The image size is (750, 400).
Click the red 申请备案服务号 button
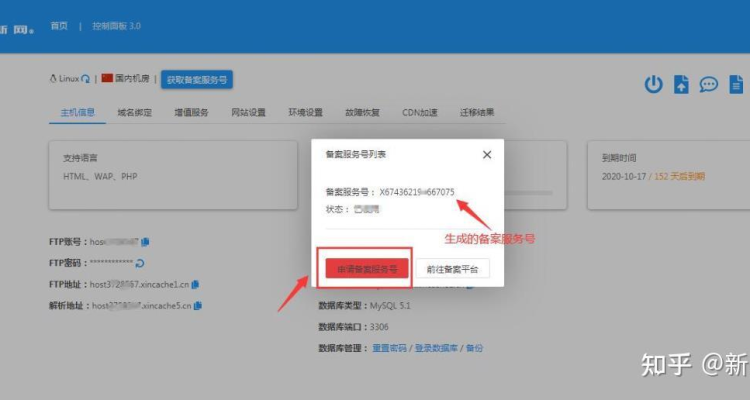point(367,269)
